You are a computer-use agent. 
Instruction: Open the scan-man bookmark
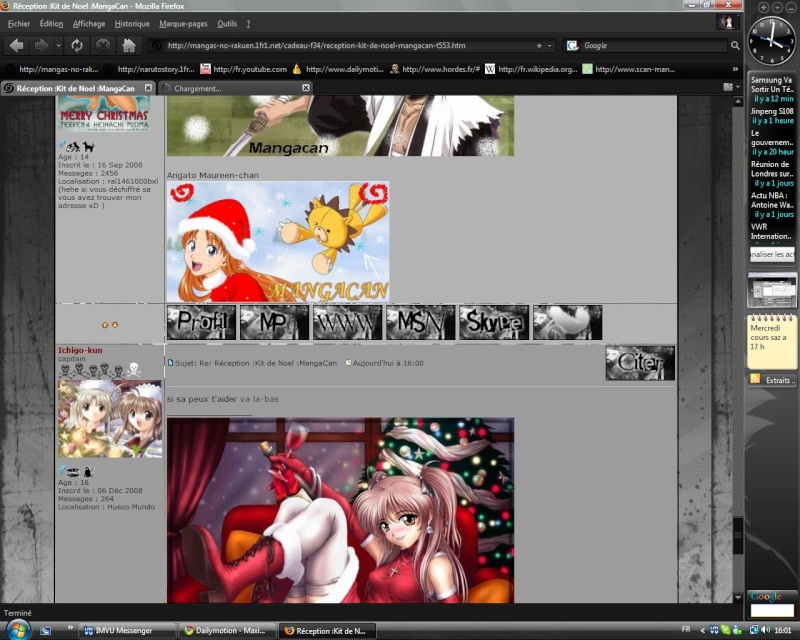click(x=629, y=69)
